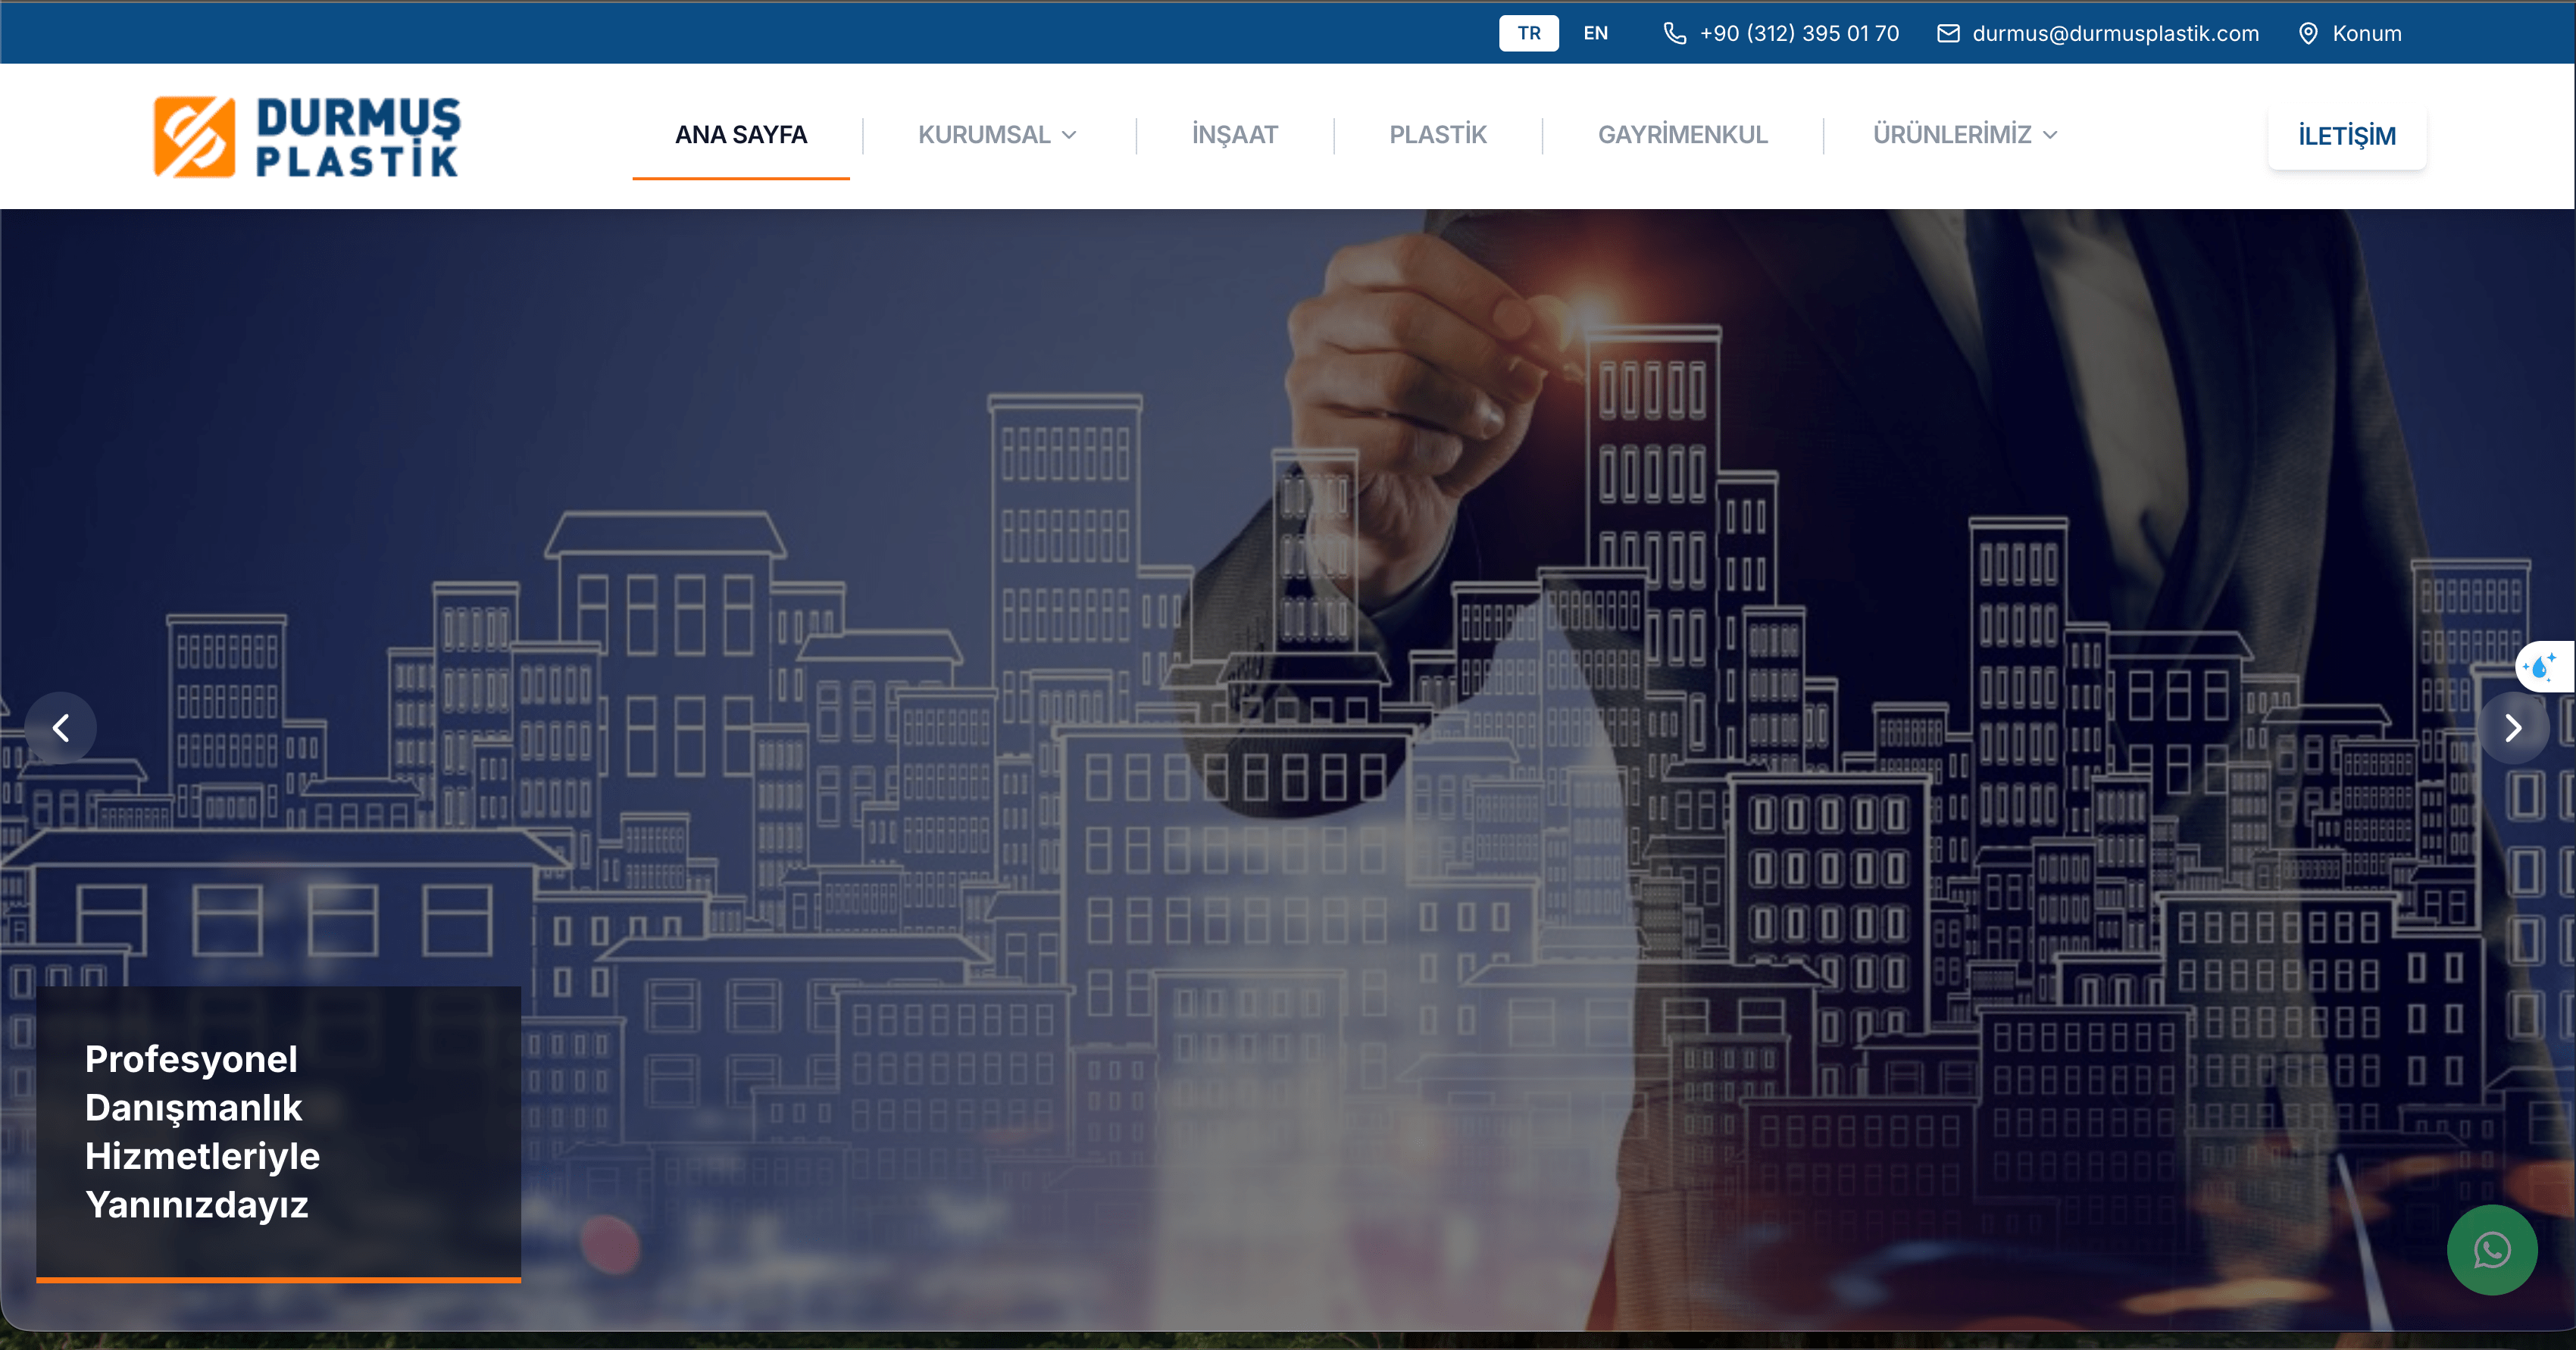Screen dimensions: 2576x1350
Task: Expand the ÜRÜNLERİMİZ dropdown menu
Action: (1951, 135)
